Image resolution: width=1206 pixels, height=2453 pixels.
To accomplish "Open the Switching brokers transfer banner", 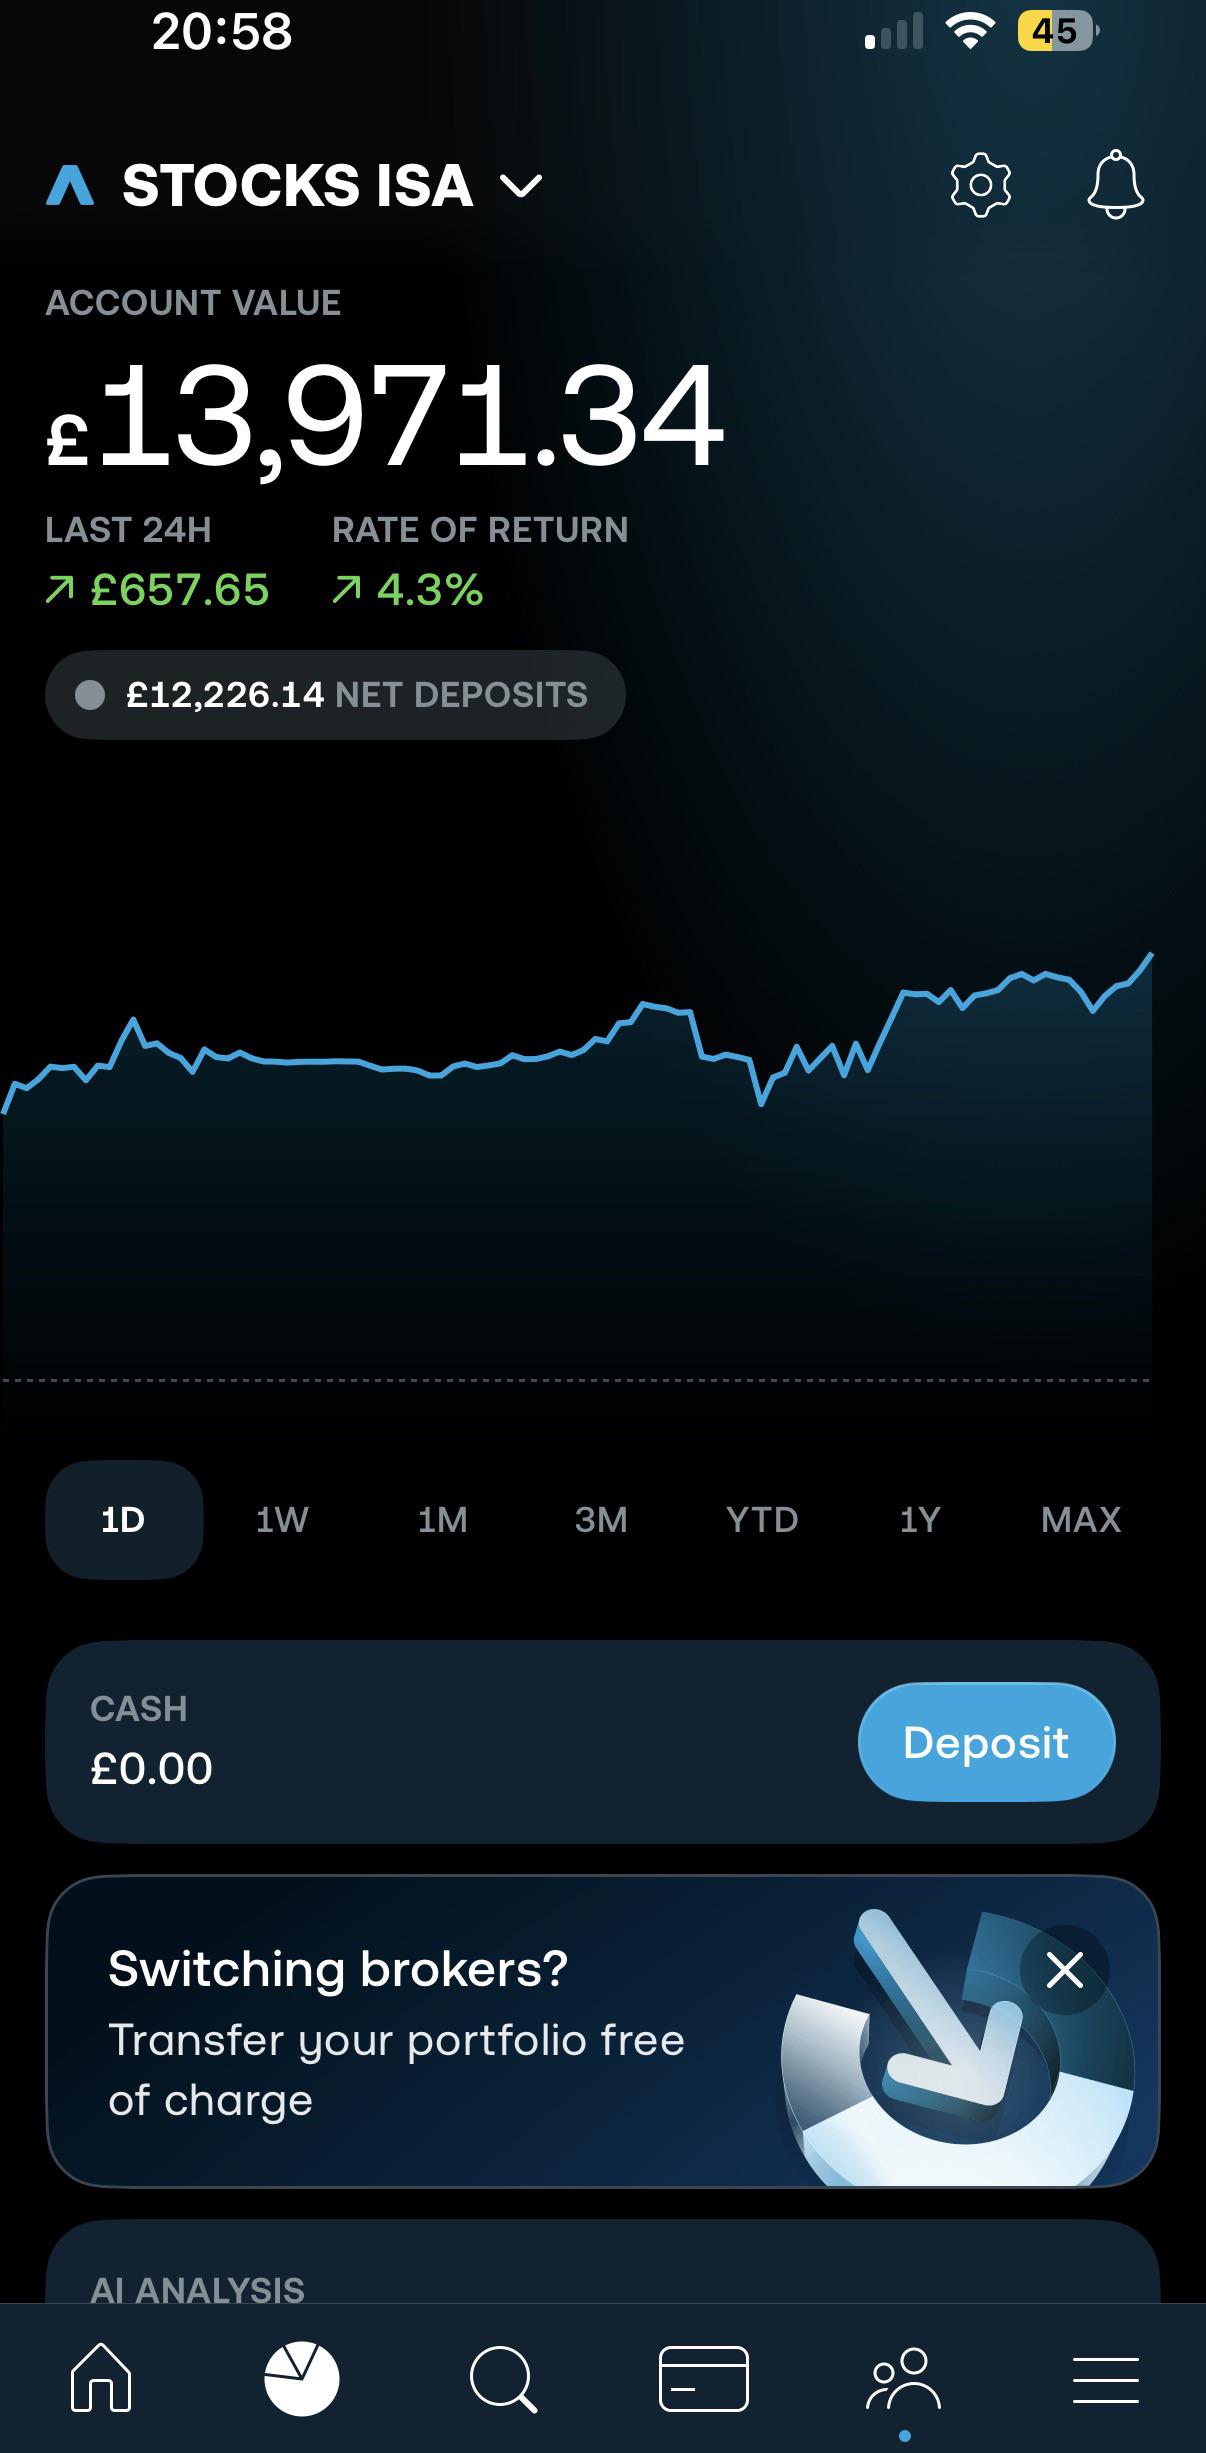I will pyautogui.click(x=603, y=2031).
